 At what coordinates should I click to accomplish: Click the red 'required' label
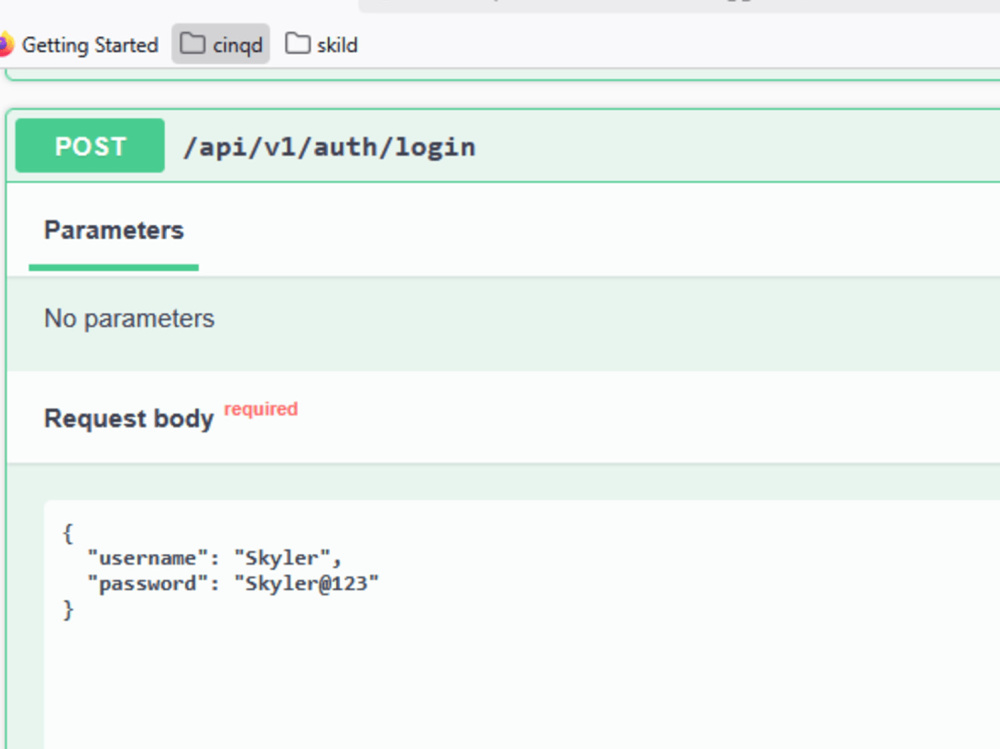point(261,408)
